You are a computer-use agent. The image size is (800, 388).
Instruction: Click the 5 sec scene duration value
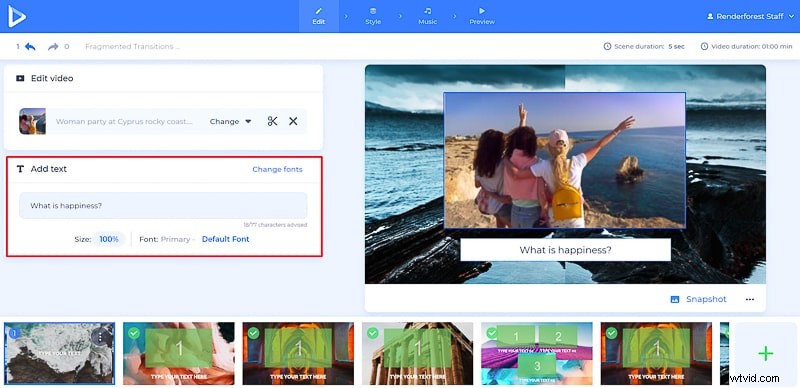tap(677, 46)
